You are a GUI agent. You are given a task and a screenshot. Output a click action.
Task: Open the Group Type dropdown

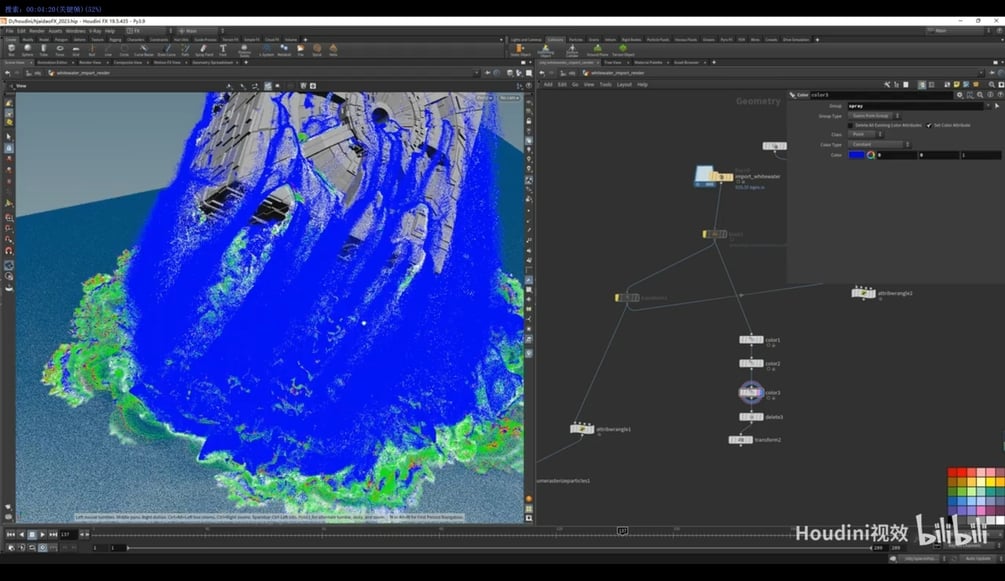[874, 116]
